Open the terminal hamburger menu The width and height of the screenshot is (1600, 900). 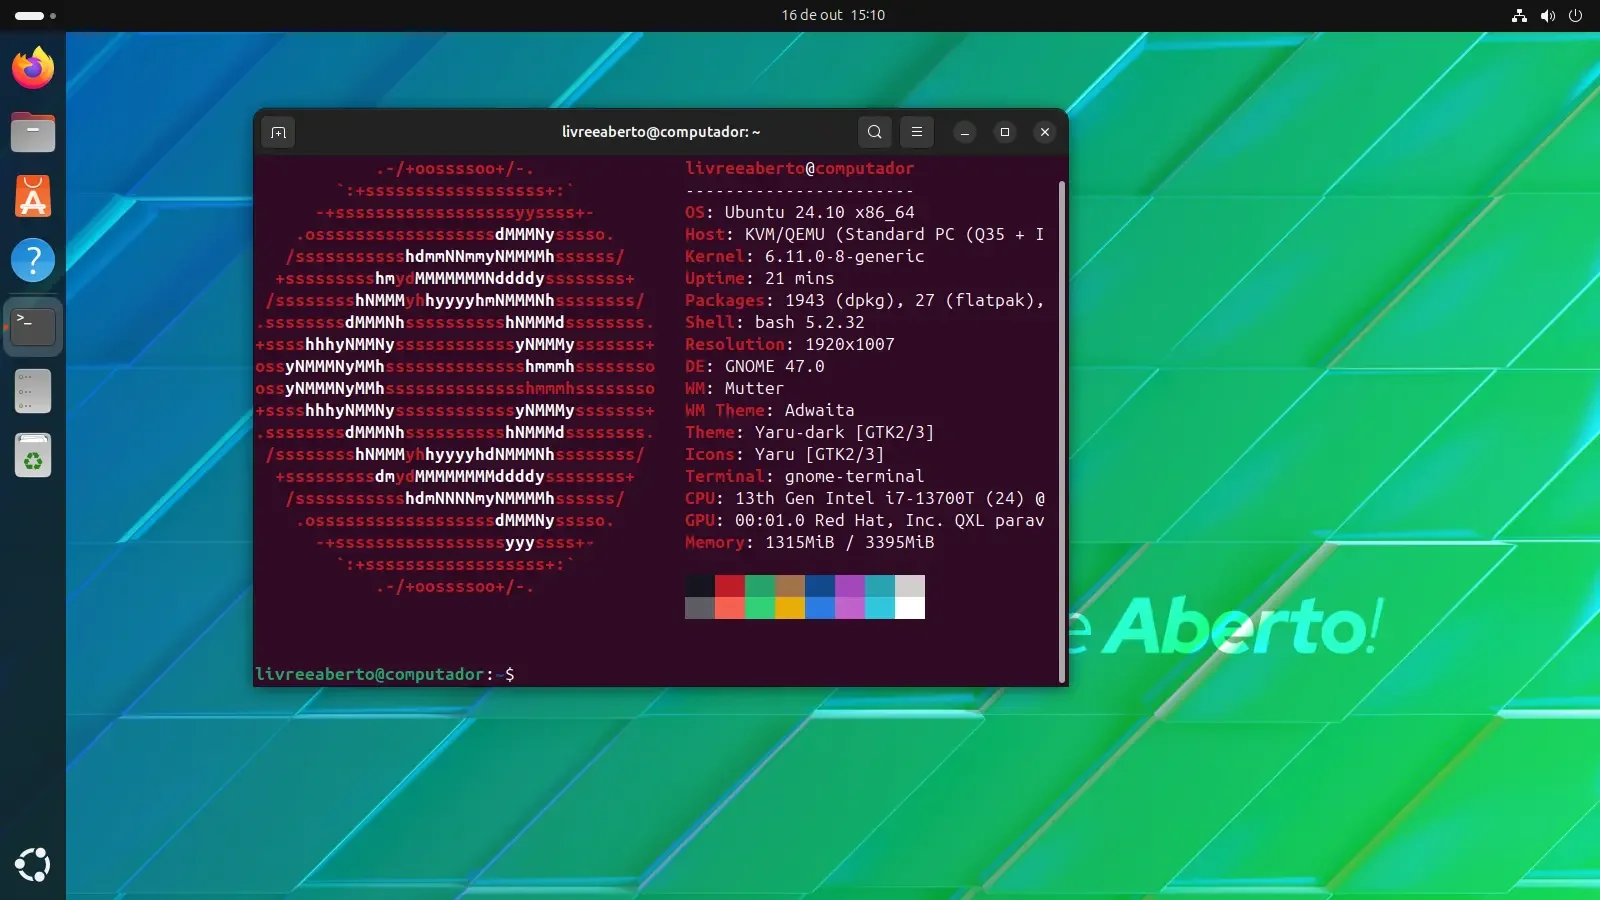917,132
